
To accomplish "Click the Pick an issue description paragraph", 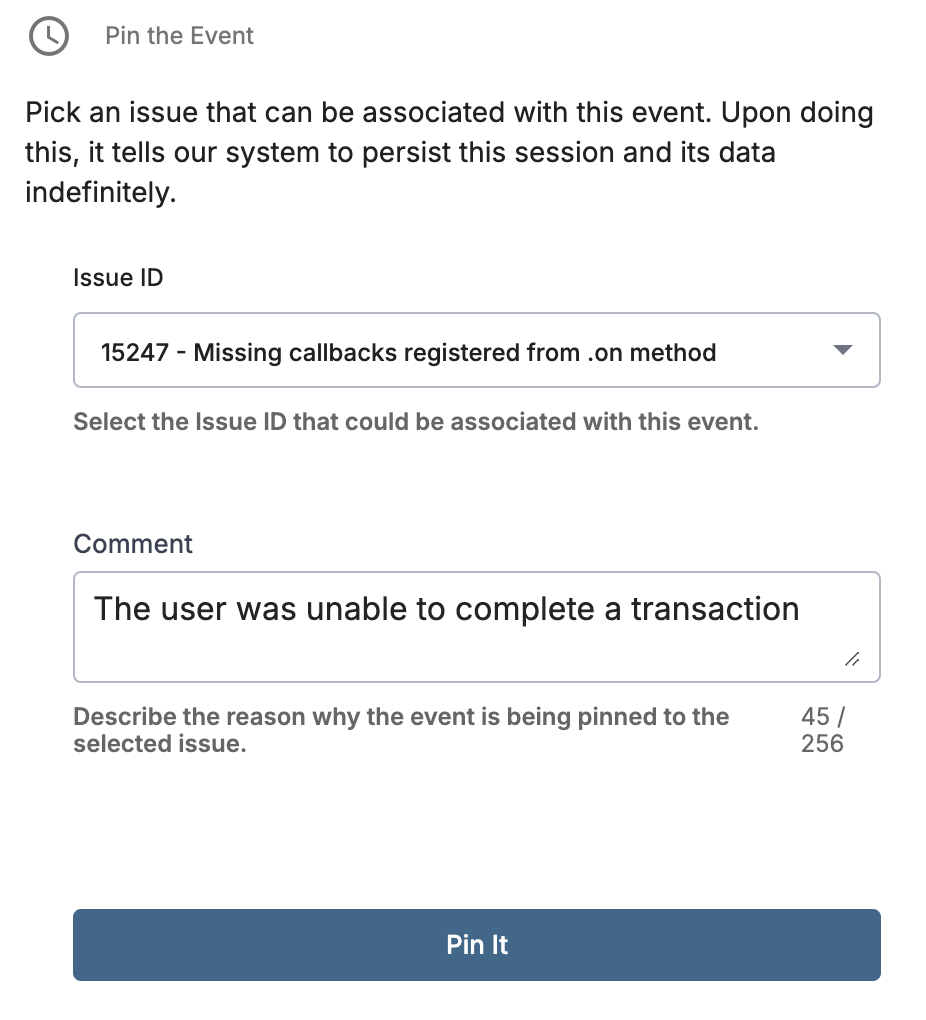I will [449, 152].
